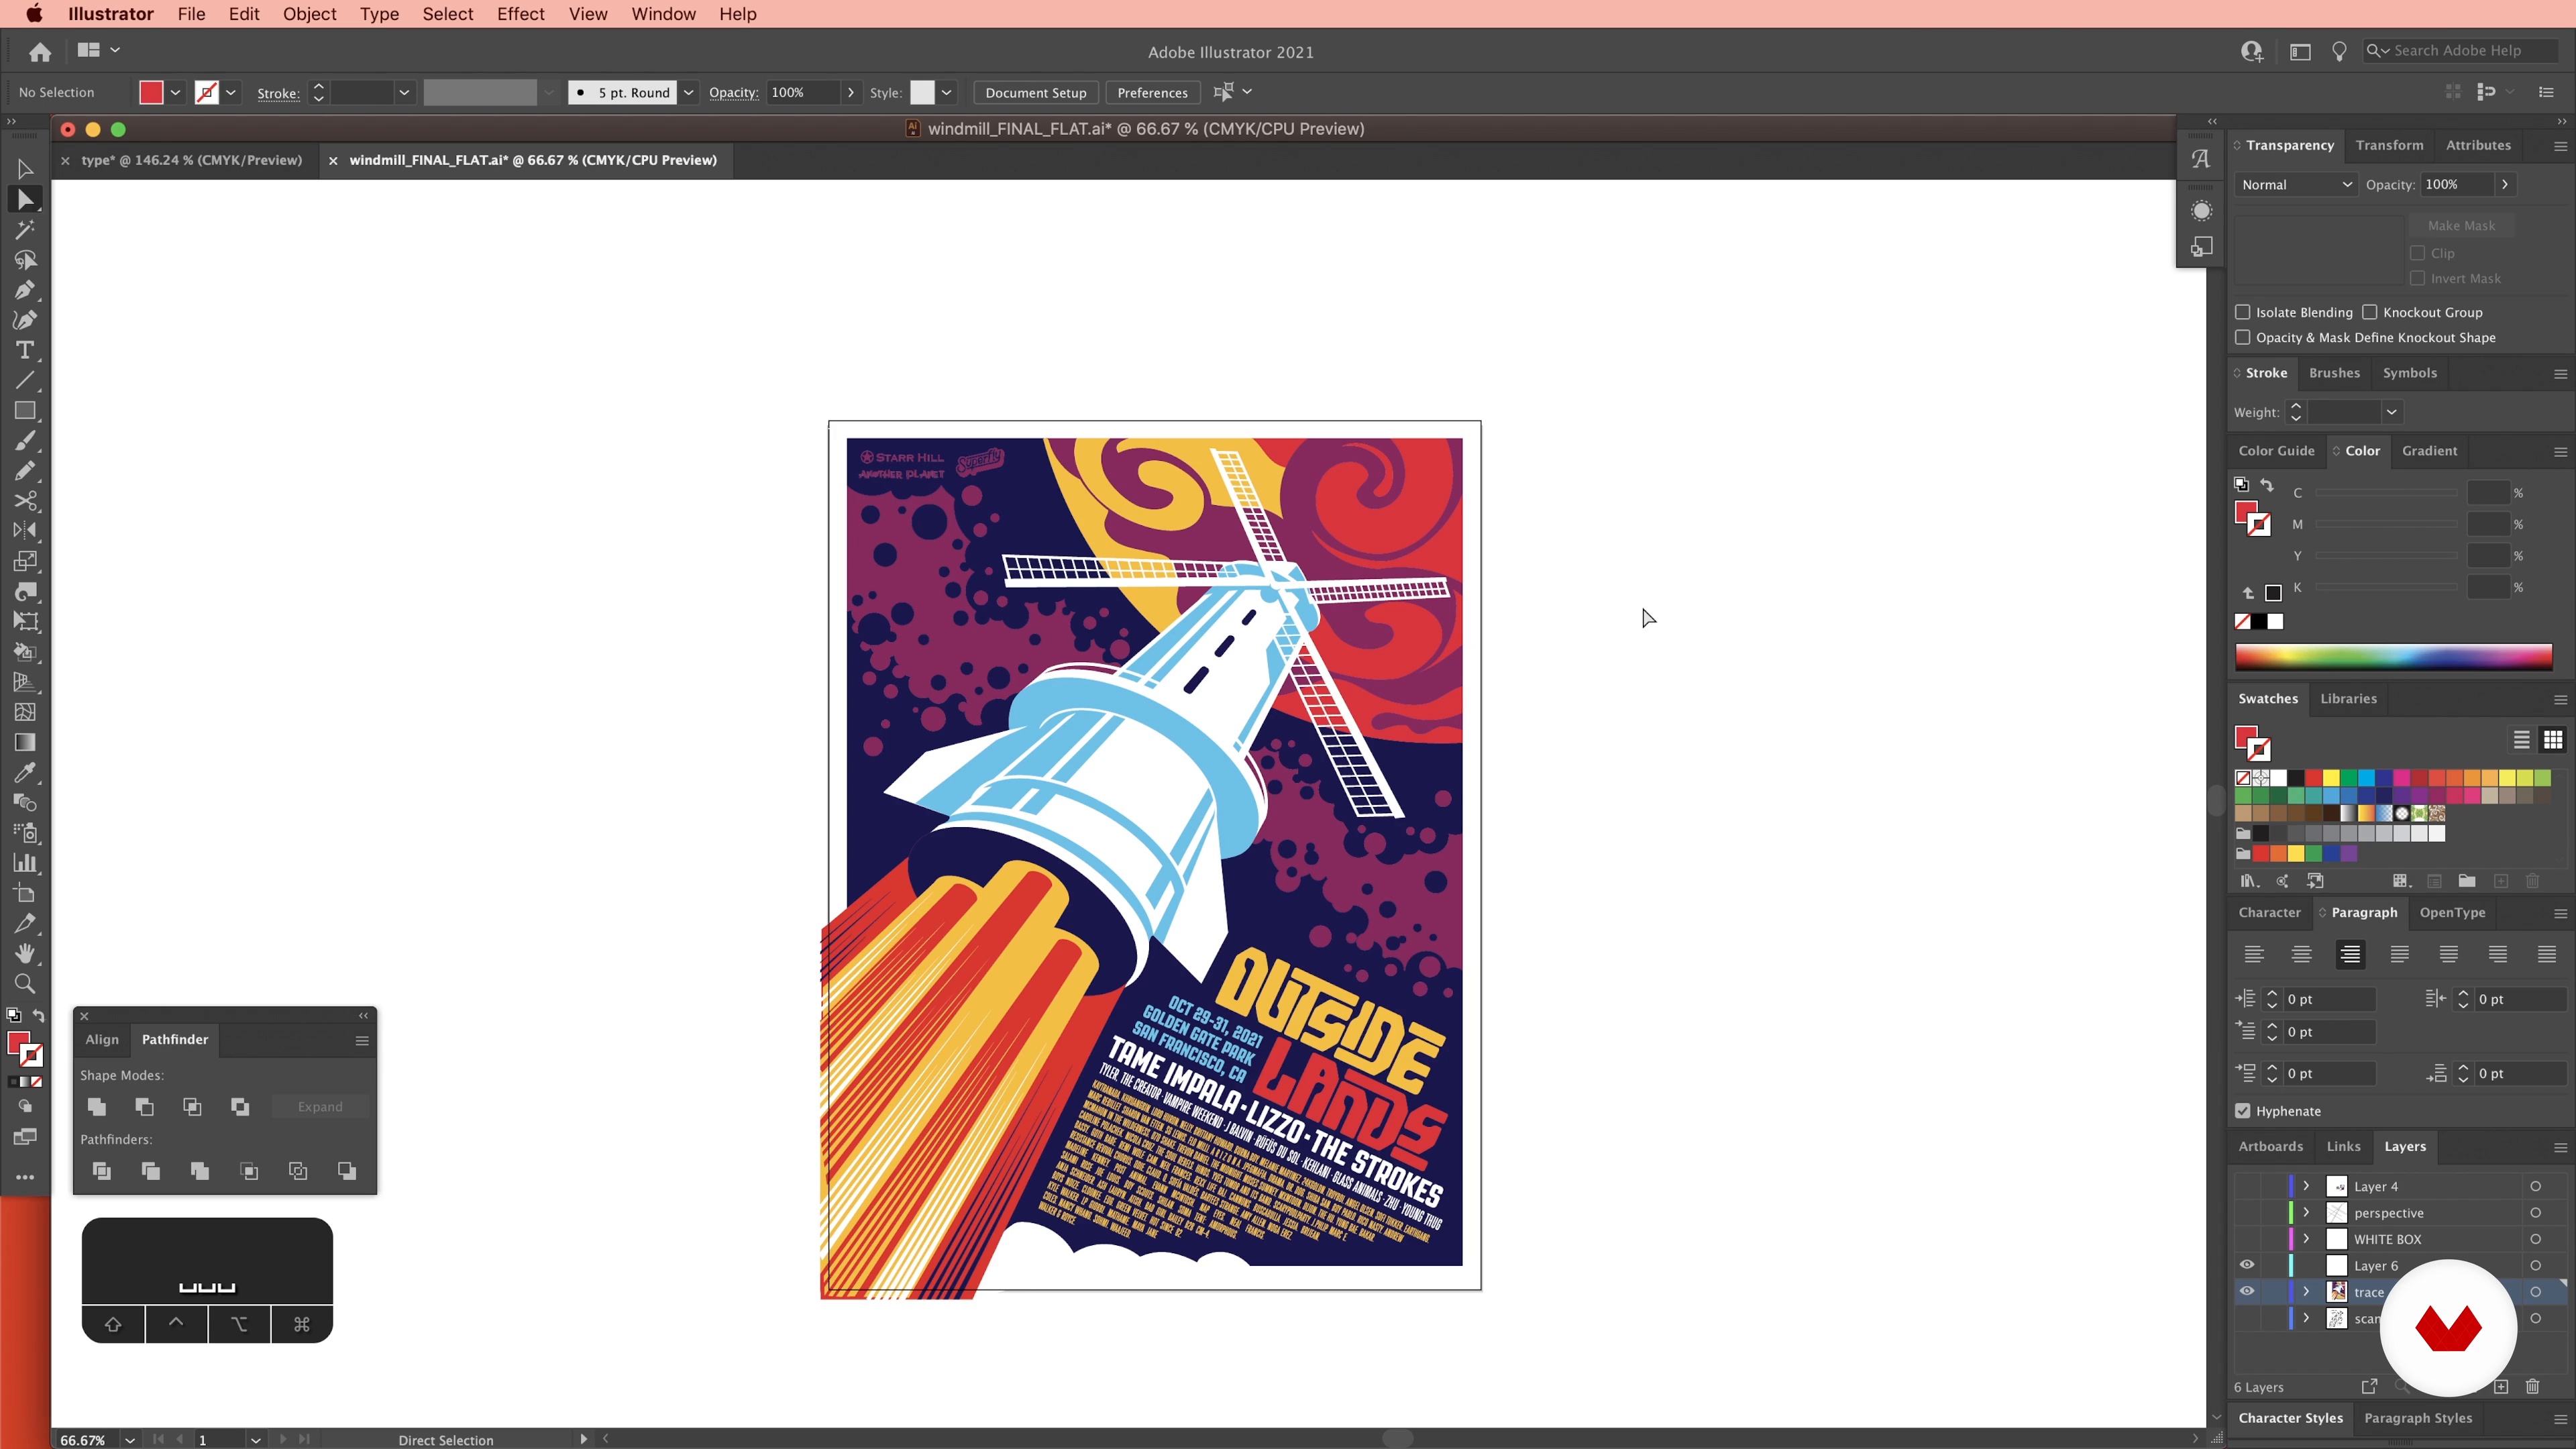Show WHITE BOX layer visibility

(x=2247, y=1238)
